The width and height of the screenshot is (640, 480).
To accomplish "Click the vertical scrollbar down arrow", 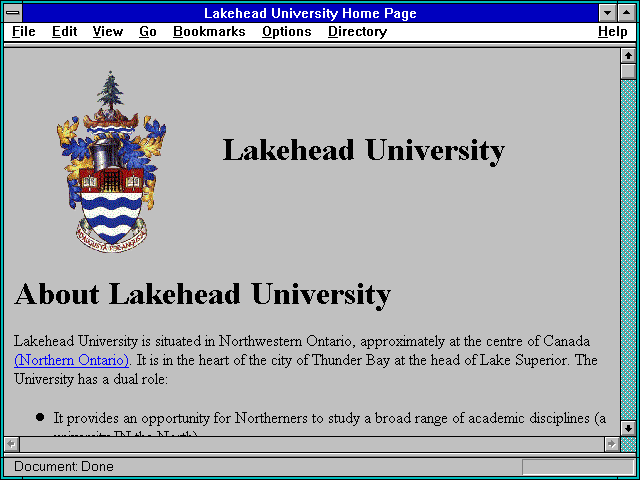I will point(628,428).
